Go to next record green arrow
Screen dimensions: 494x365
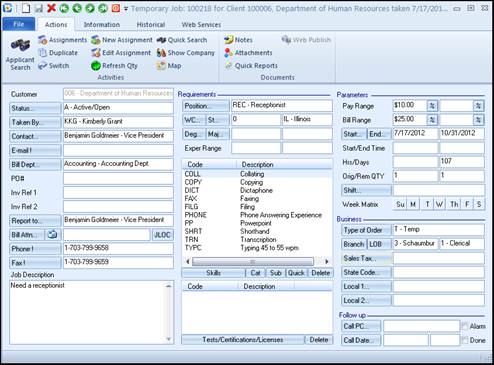tap(90, 8)
